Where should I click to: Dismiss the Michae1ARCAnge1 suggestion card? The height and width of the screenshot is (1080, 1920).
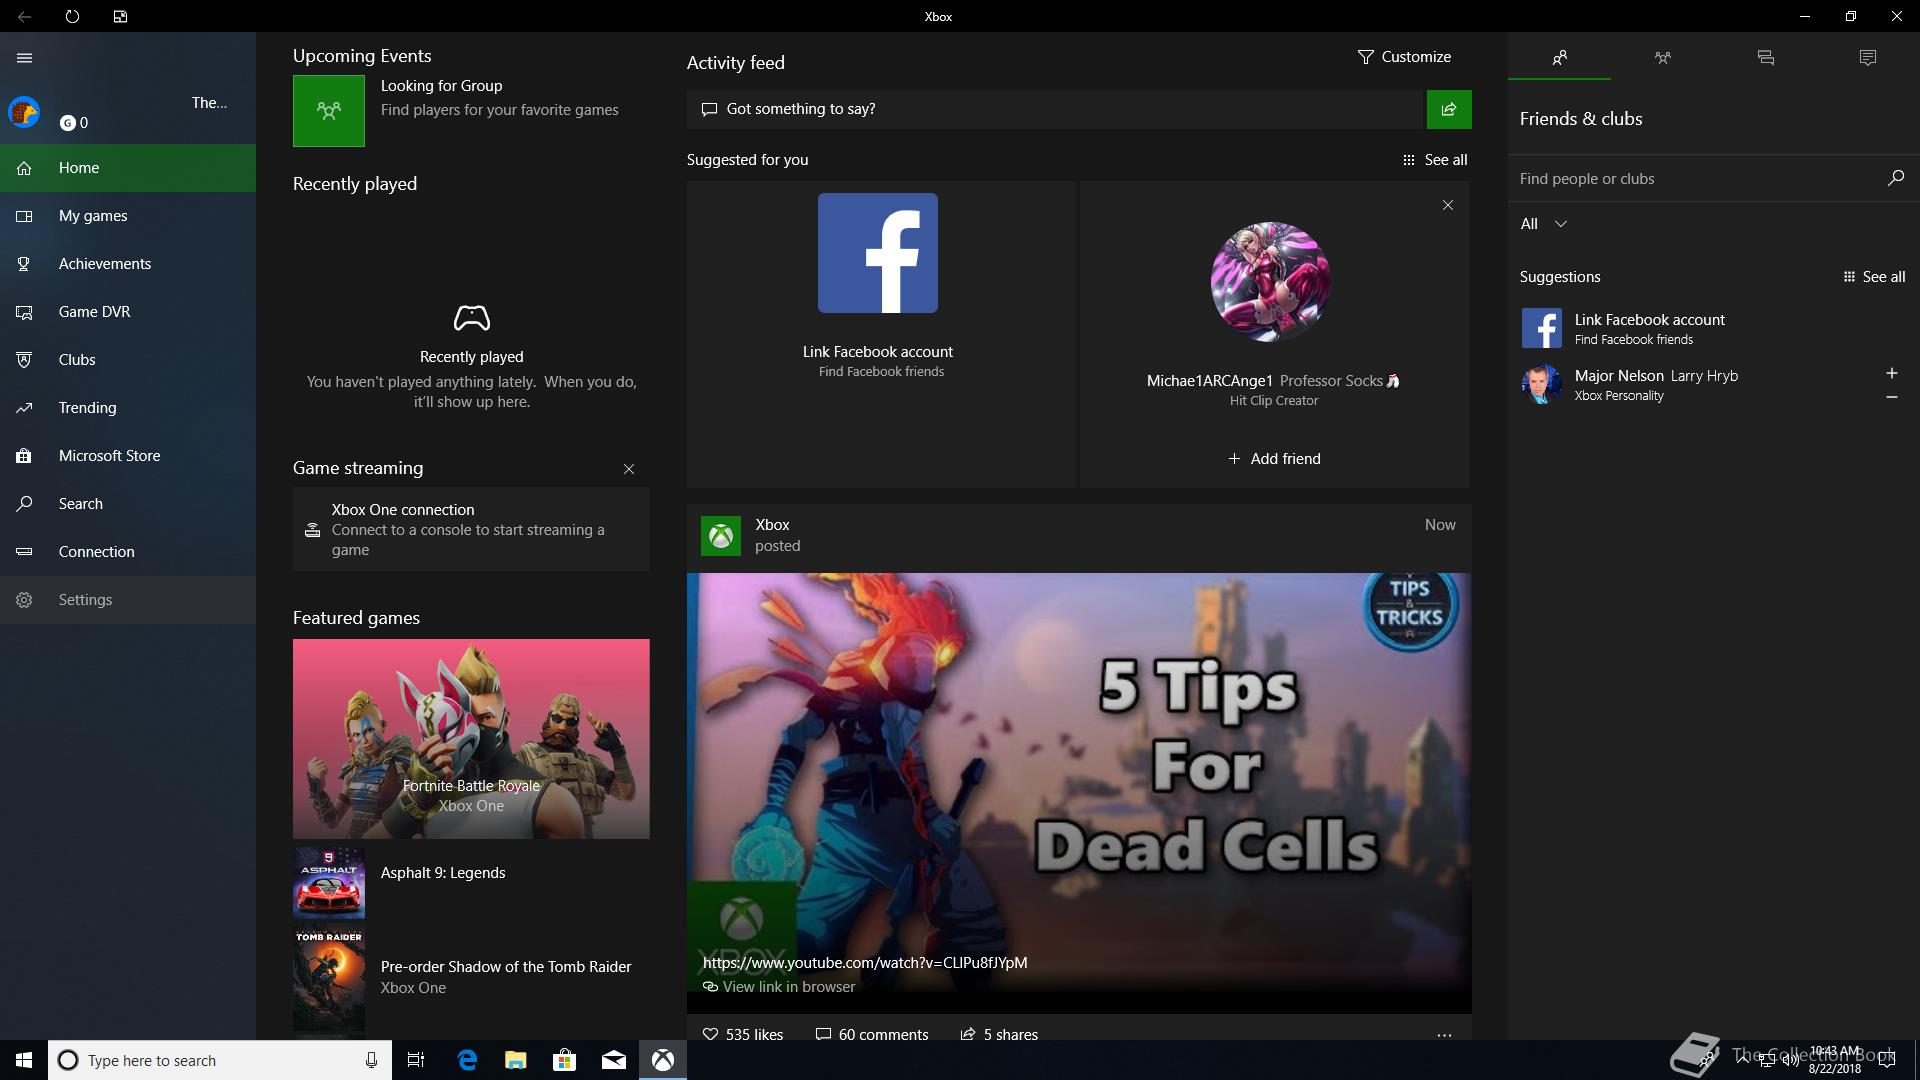click(x=1448, y=205)
